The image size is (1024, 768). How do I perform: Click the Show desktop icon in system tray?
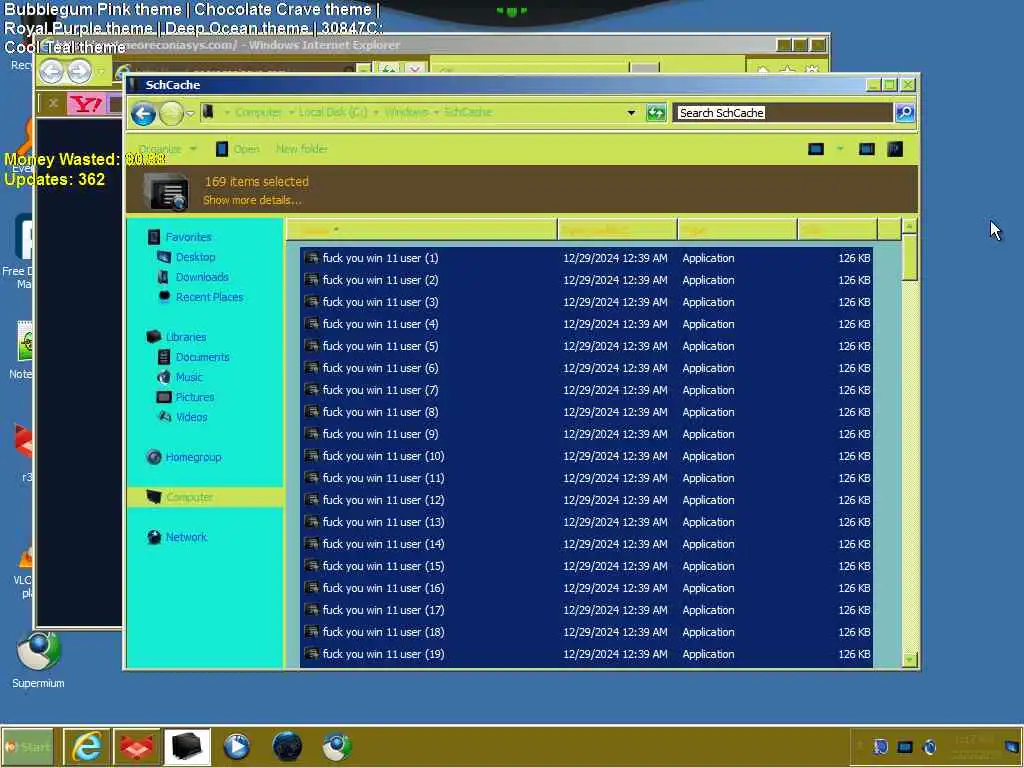[x=1012, y=746]
